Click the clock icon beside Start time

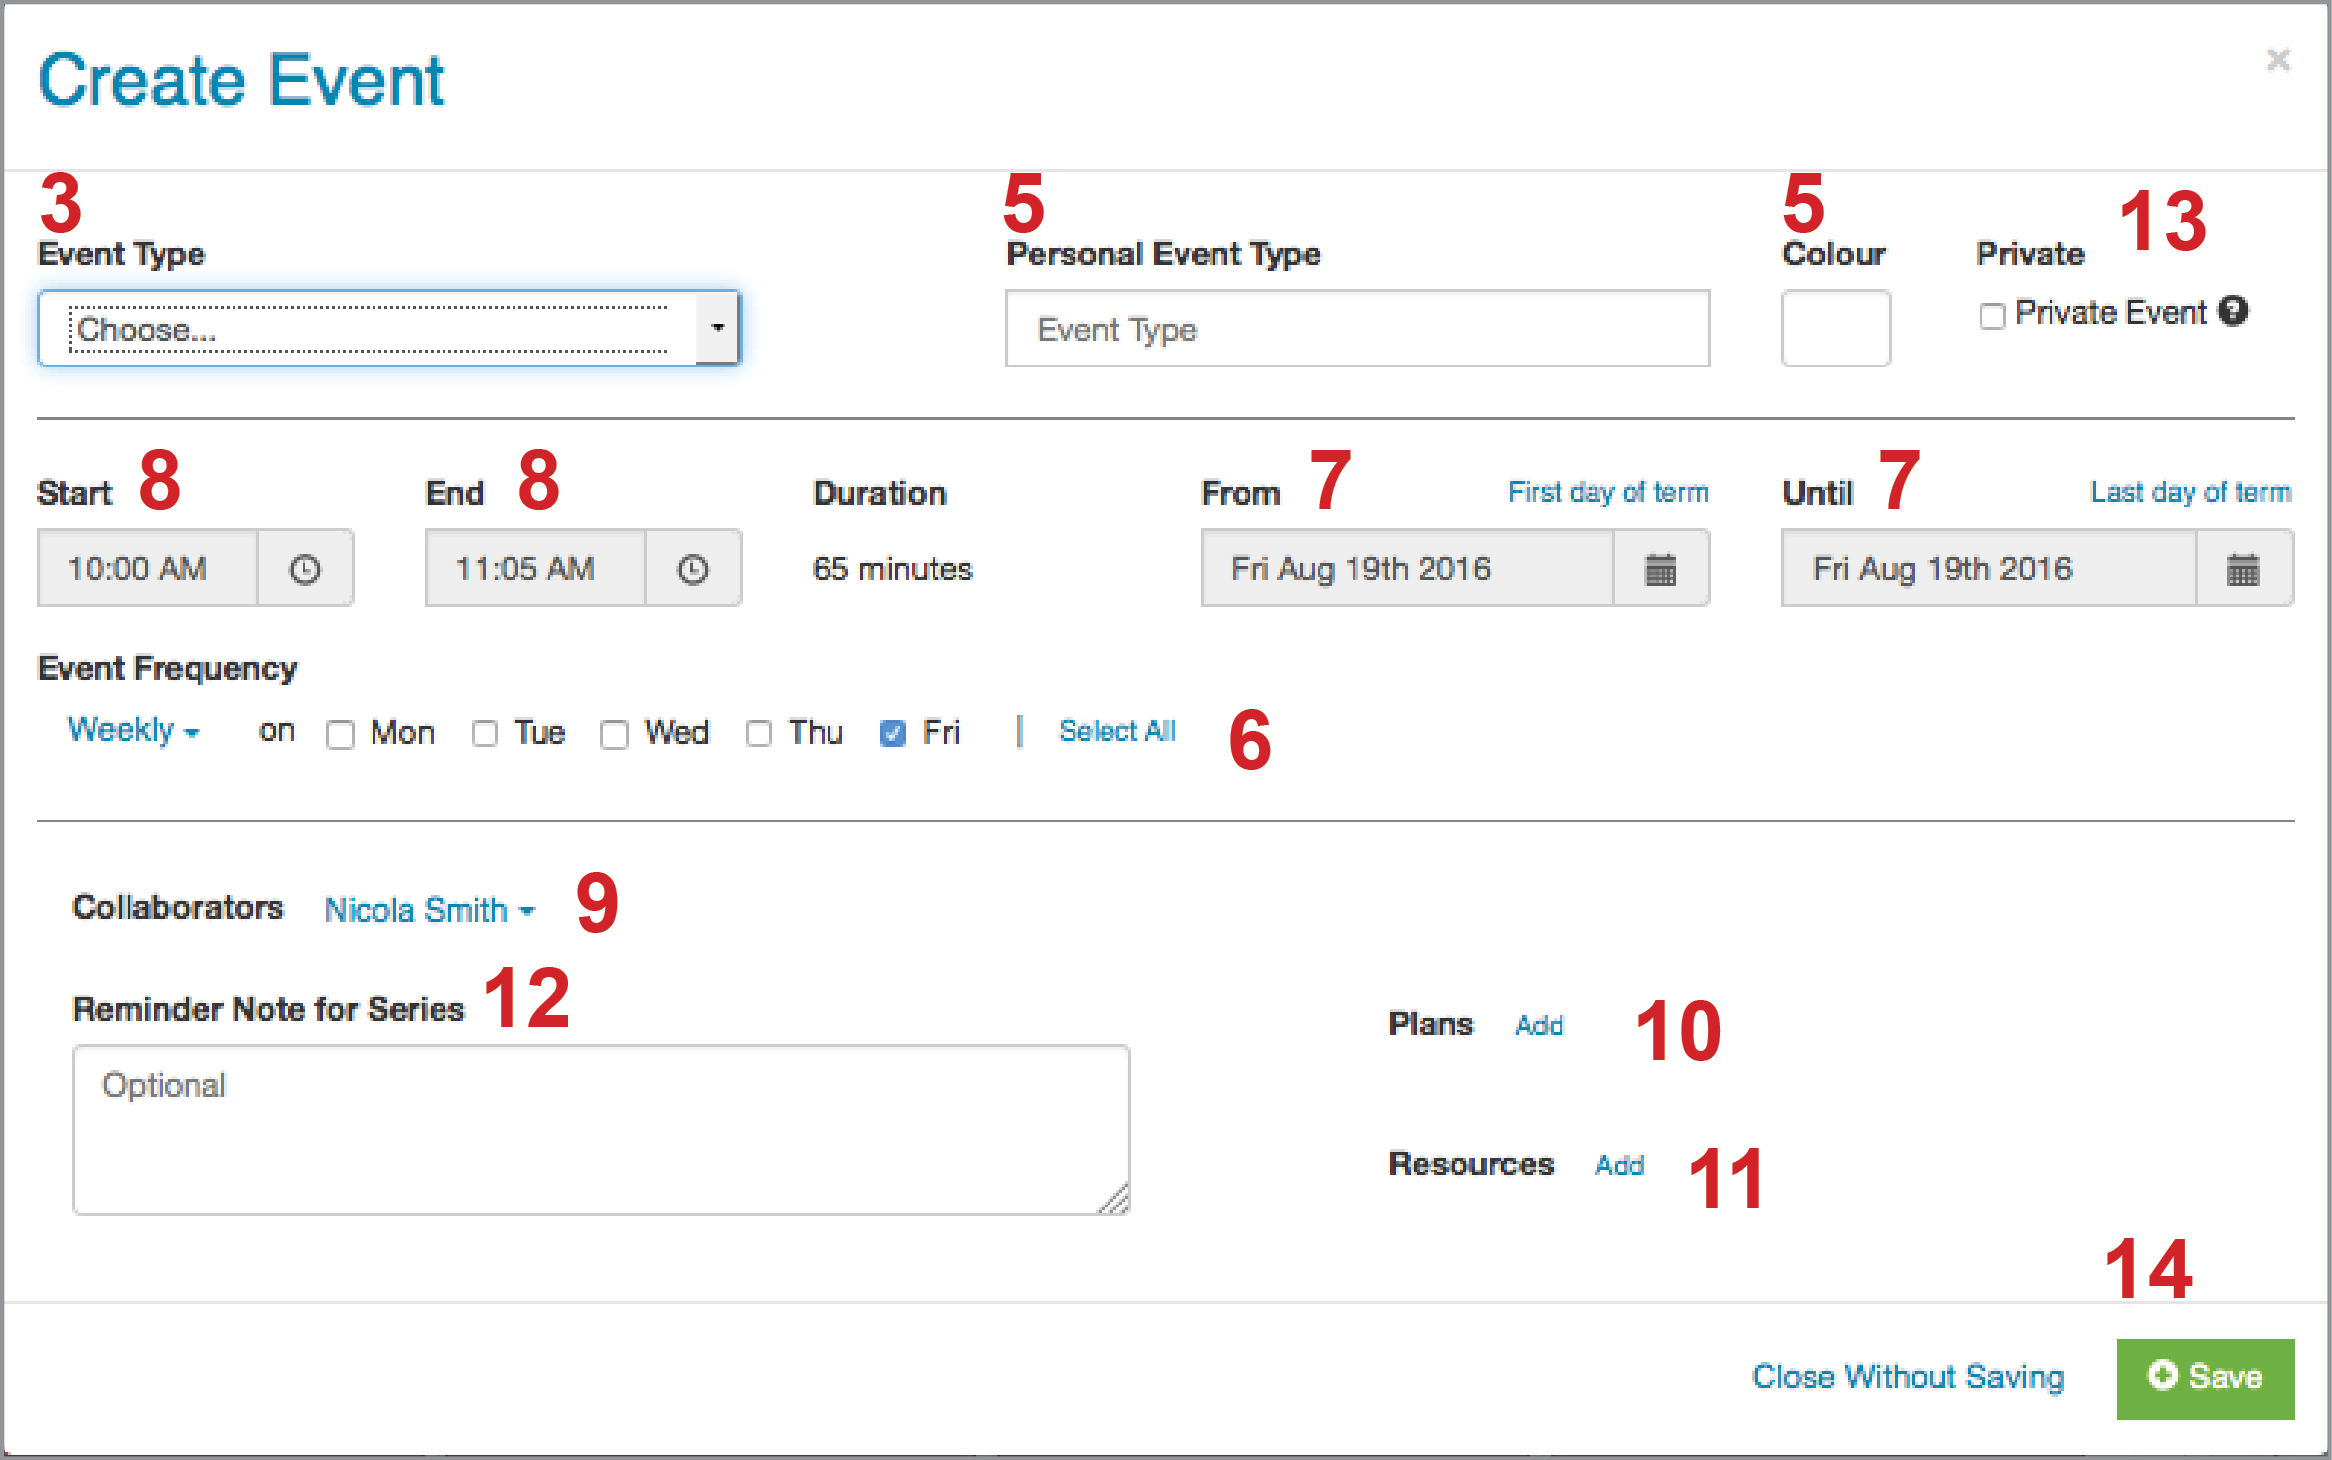305,569
